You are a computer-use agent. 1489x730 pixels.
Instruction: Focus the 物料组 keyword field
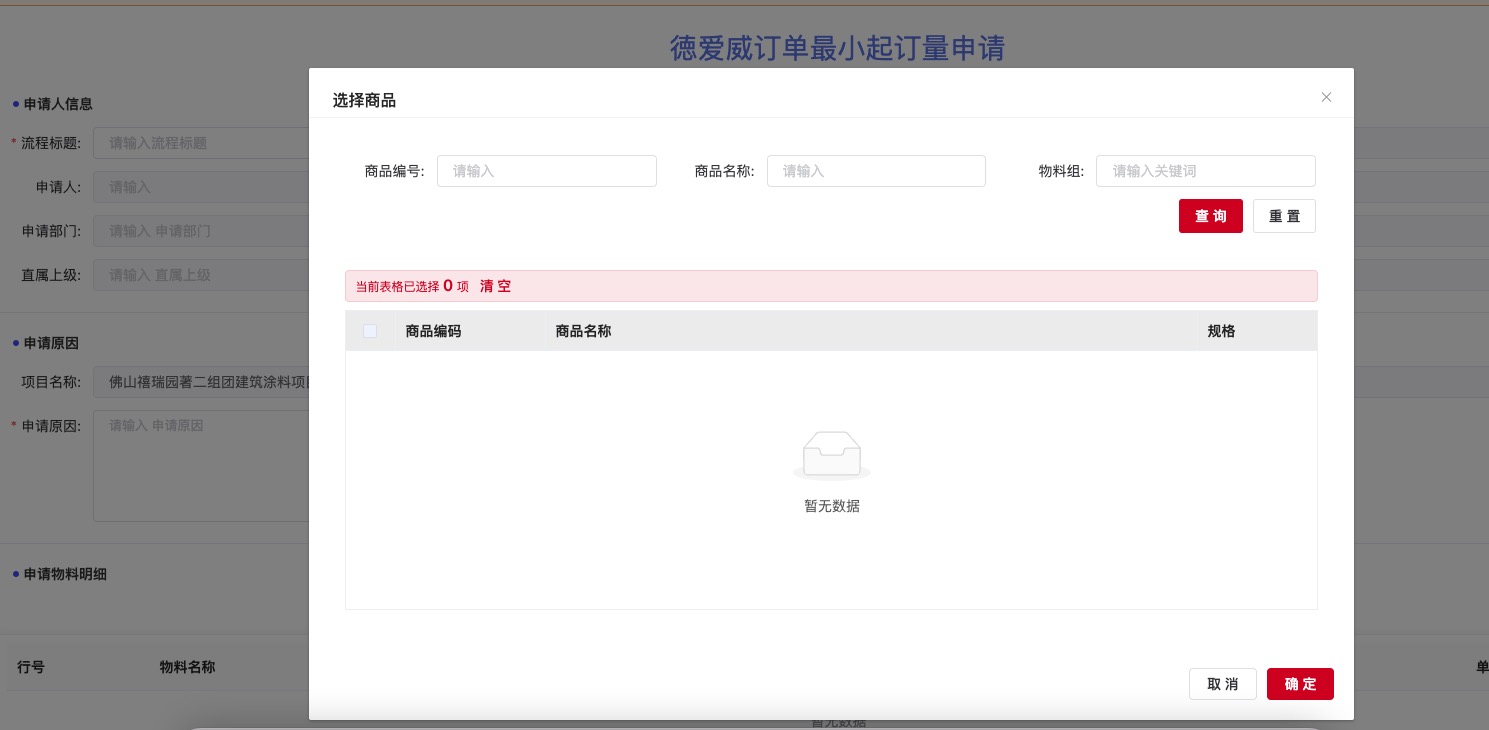tap(1206, 171)
